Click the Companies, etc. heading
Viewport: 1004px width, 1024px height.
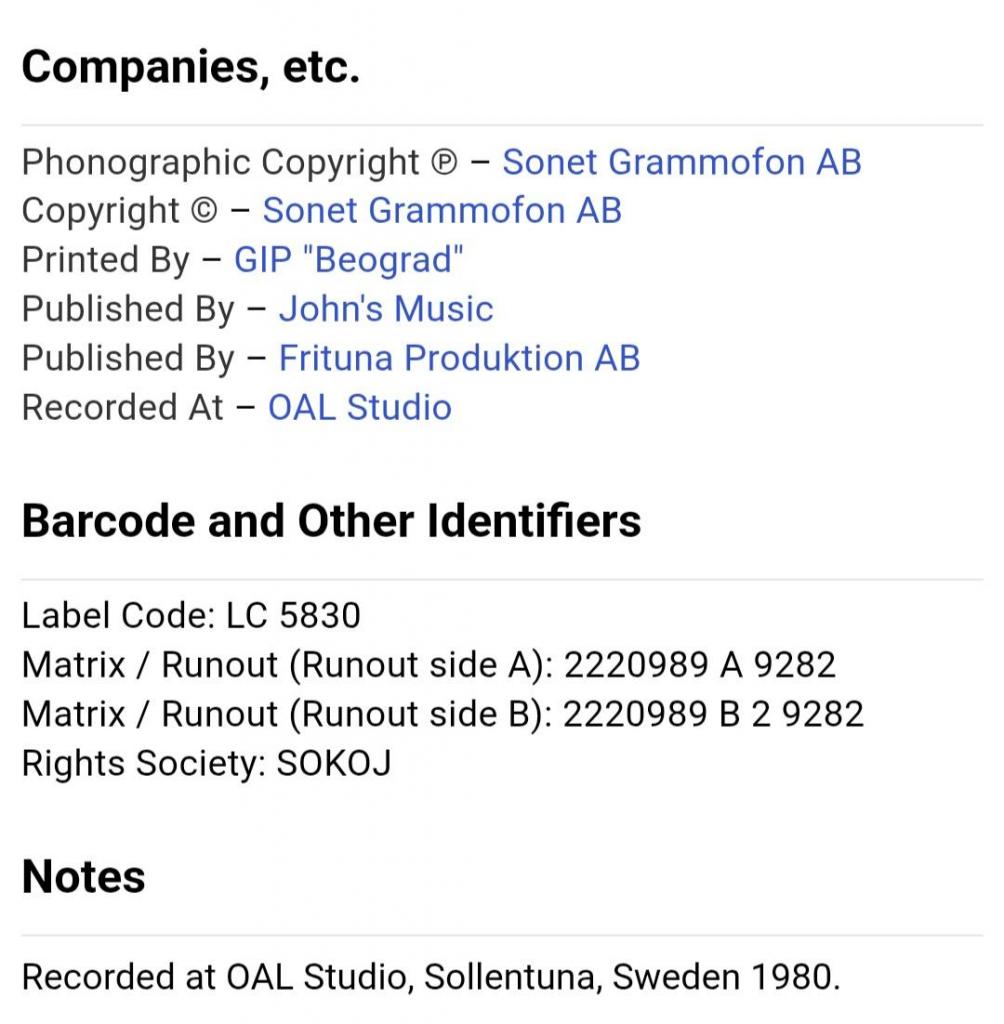click(190, 67)
